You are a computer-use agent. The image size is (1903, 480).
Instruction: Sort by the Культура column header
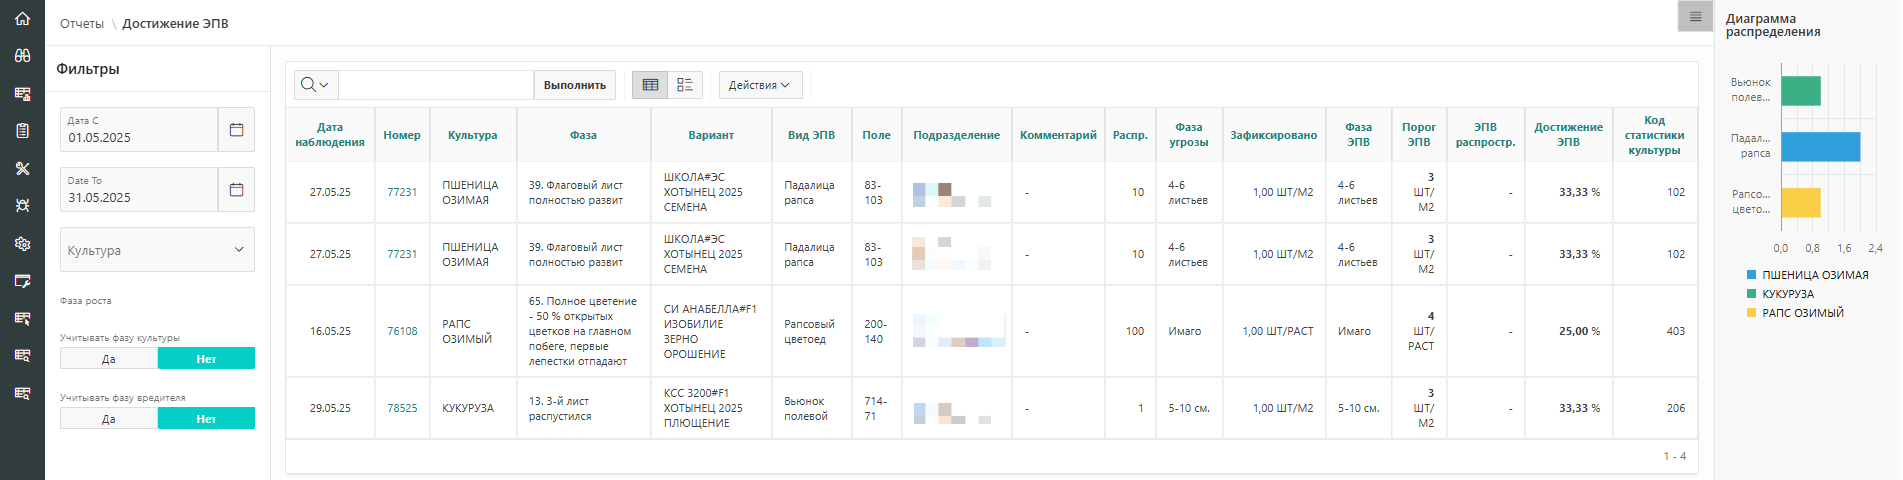pos(472,135)
